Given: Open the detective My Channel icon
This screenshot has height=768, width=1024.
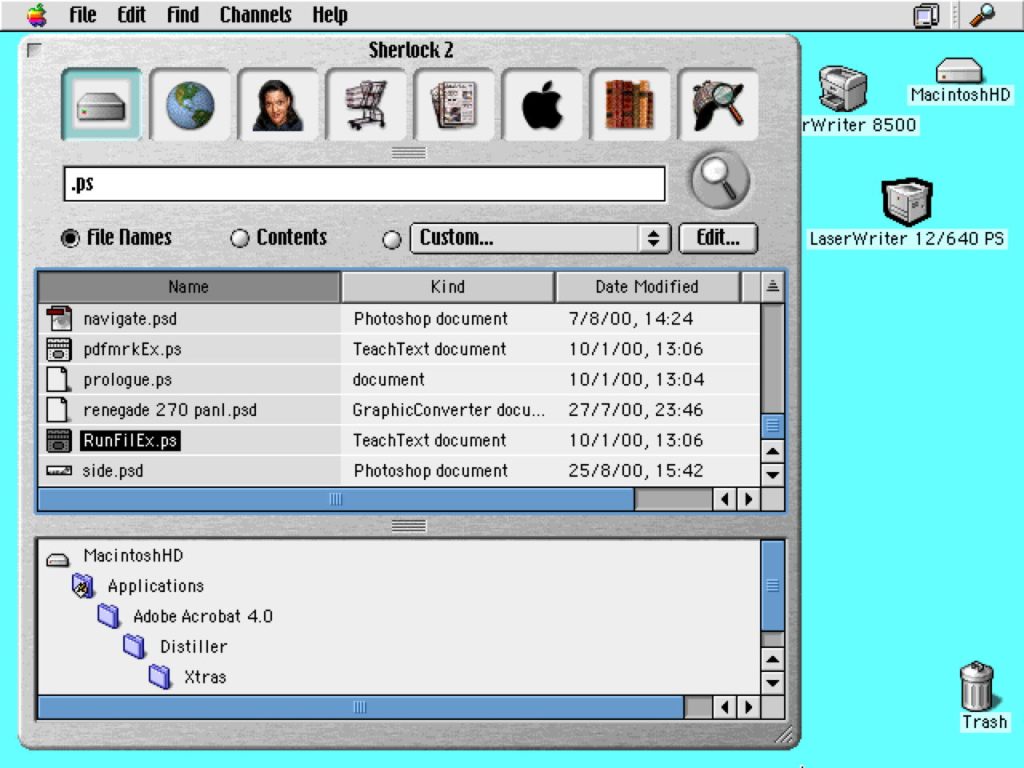Looking at the screenshot, I should pyautogui.click(x=717, y=104).
